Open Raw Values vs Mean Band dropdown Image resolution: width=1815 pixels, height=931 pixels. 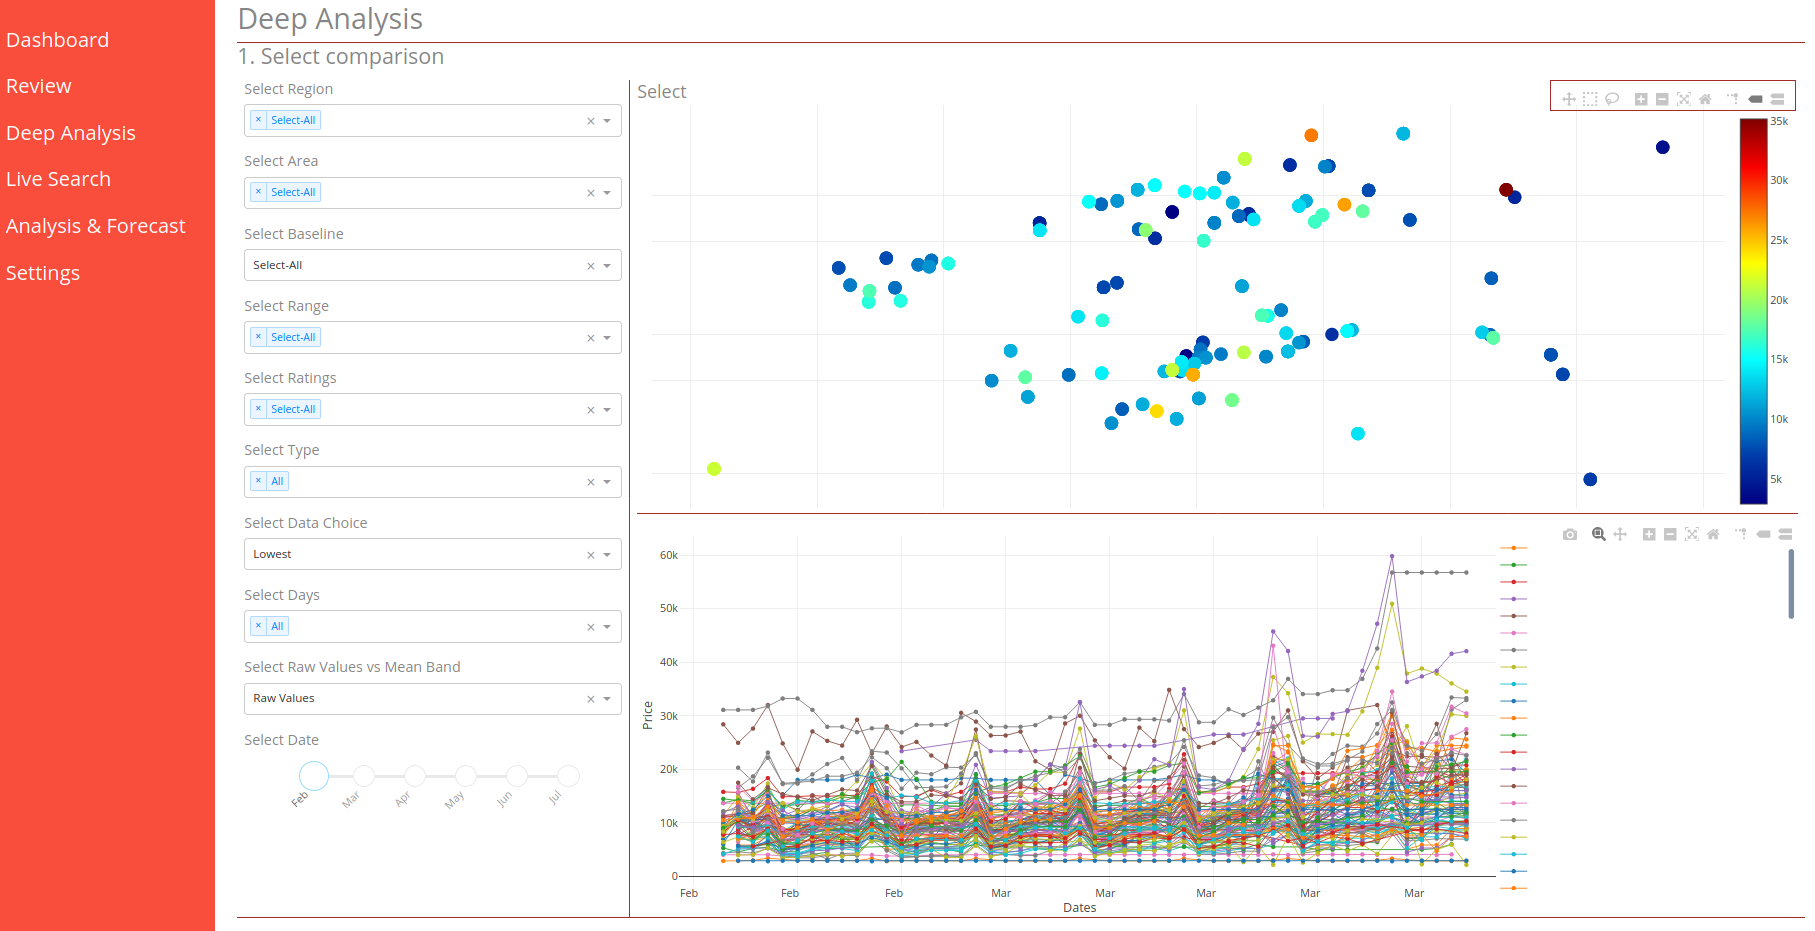point(607,699)
